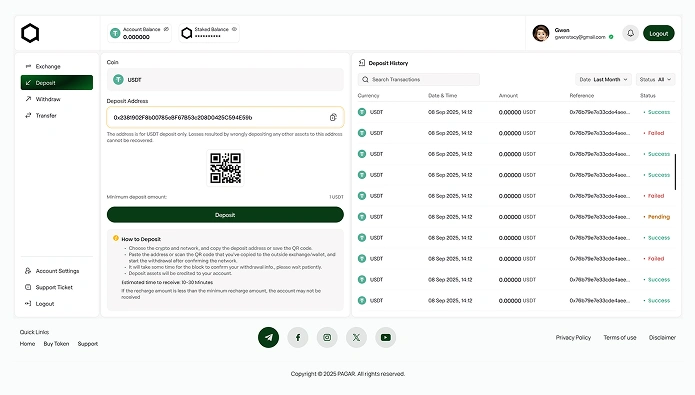Go to the Transfer menu item
This screenshot has height=395, width=695.
tap(57, 115)
